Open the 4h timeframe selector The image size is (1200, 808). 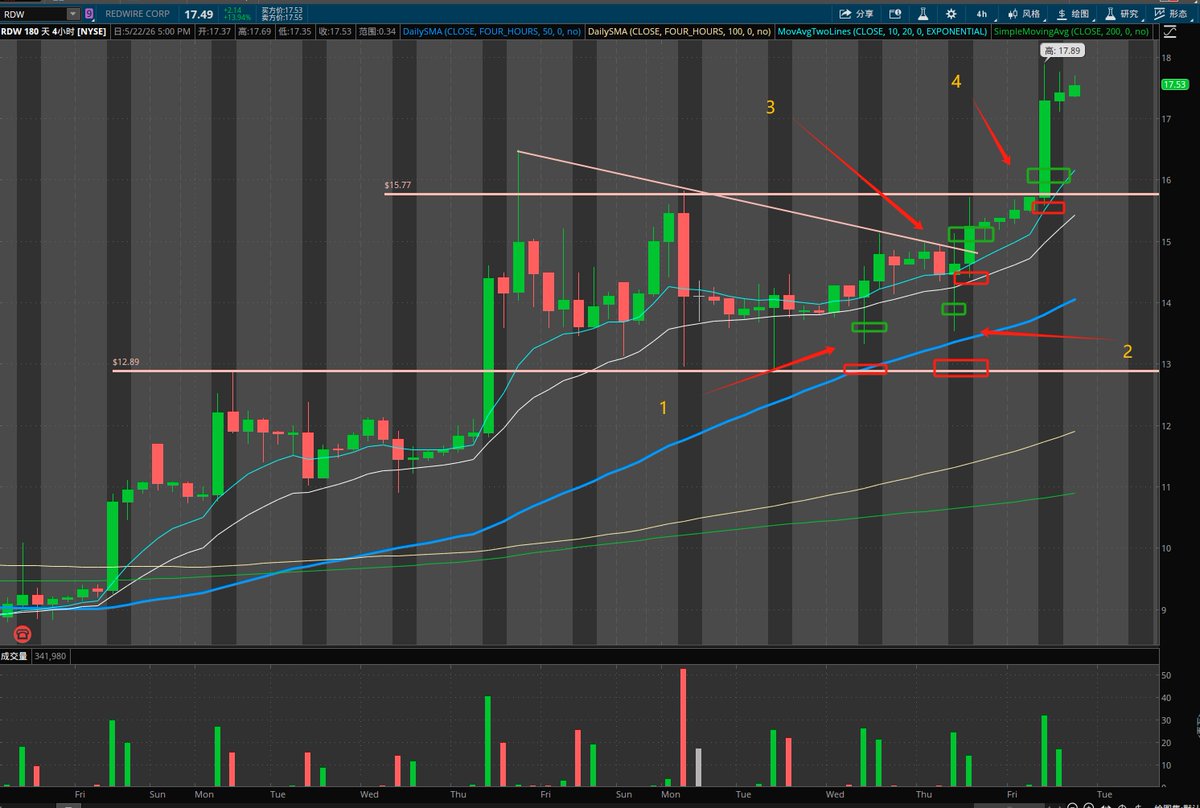982,14
